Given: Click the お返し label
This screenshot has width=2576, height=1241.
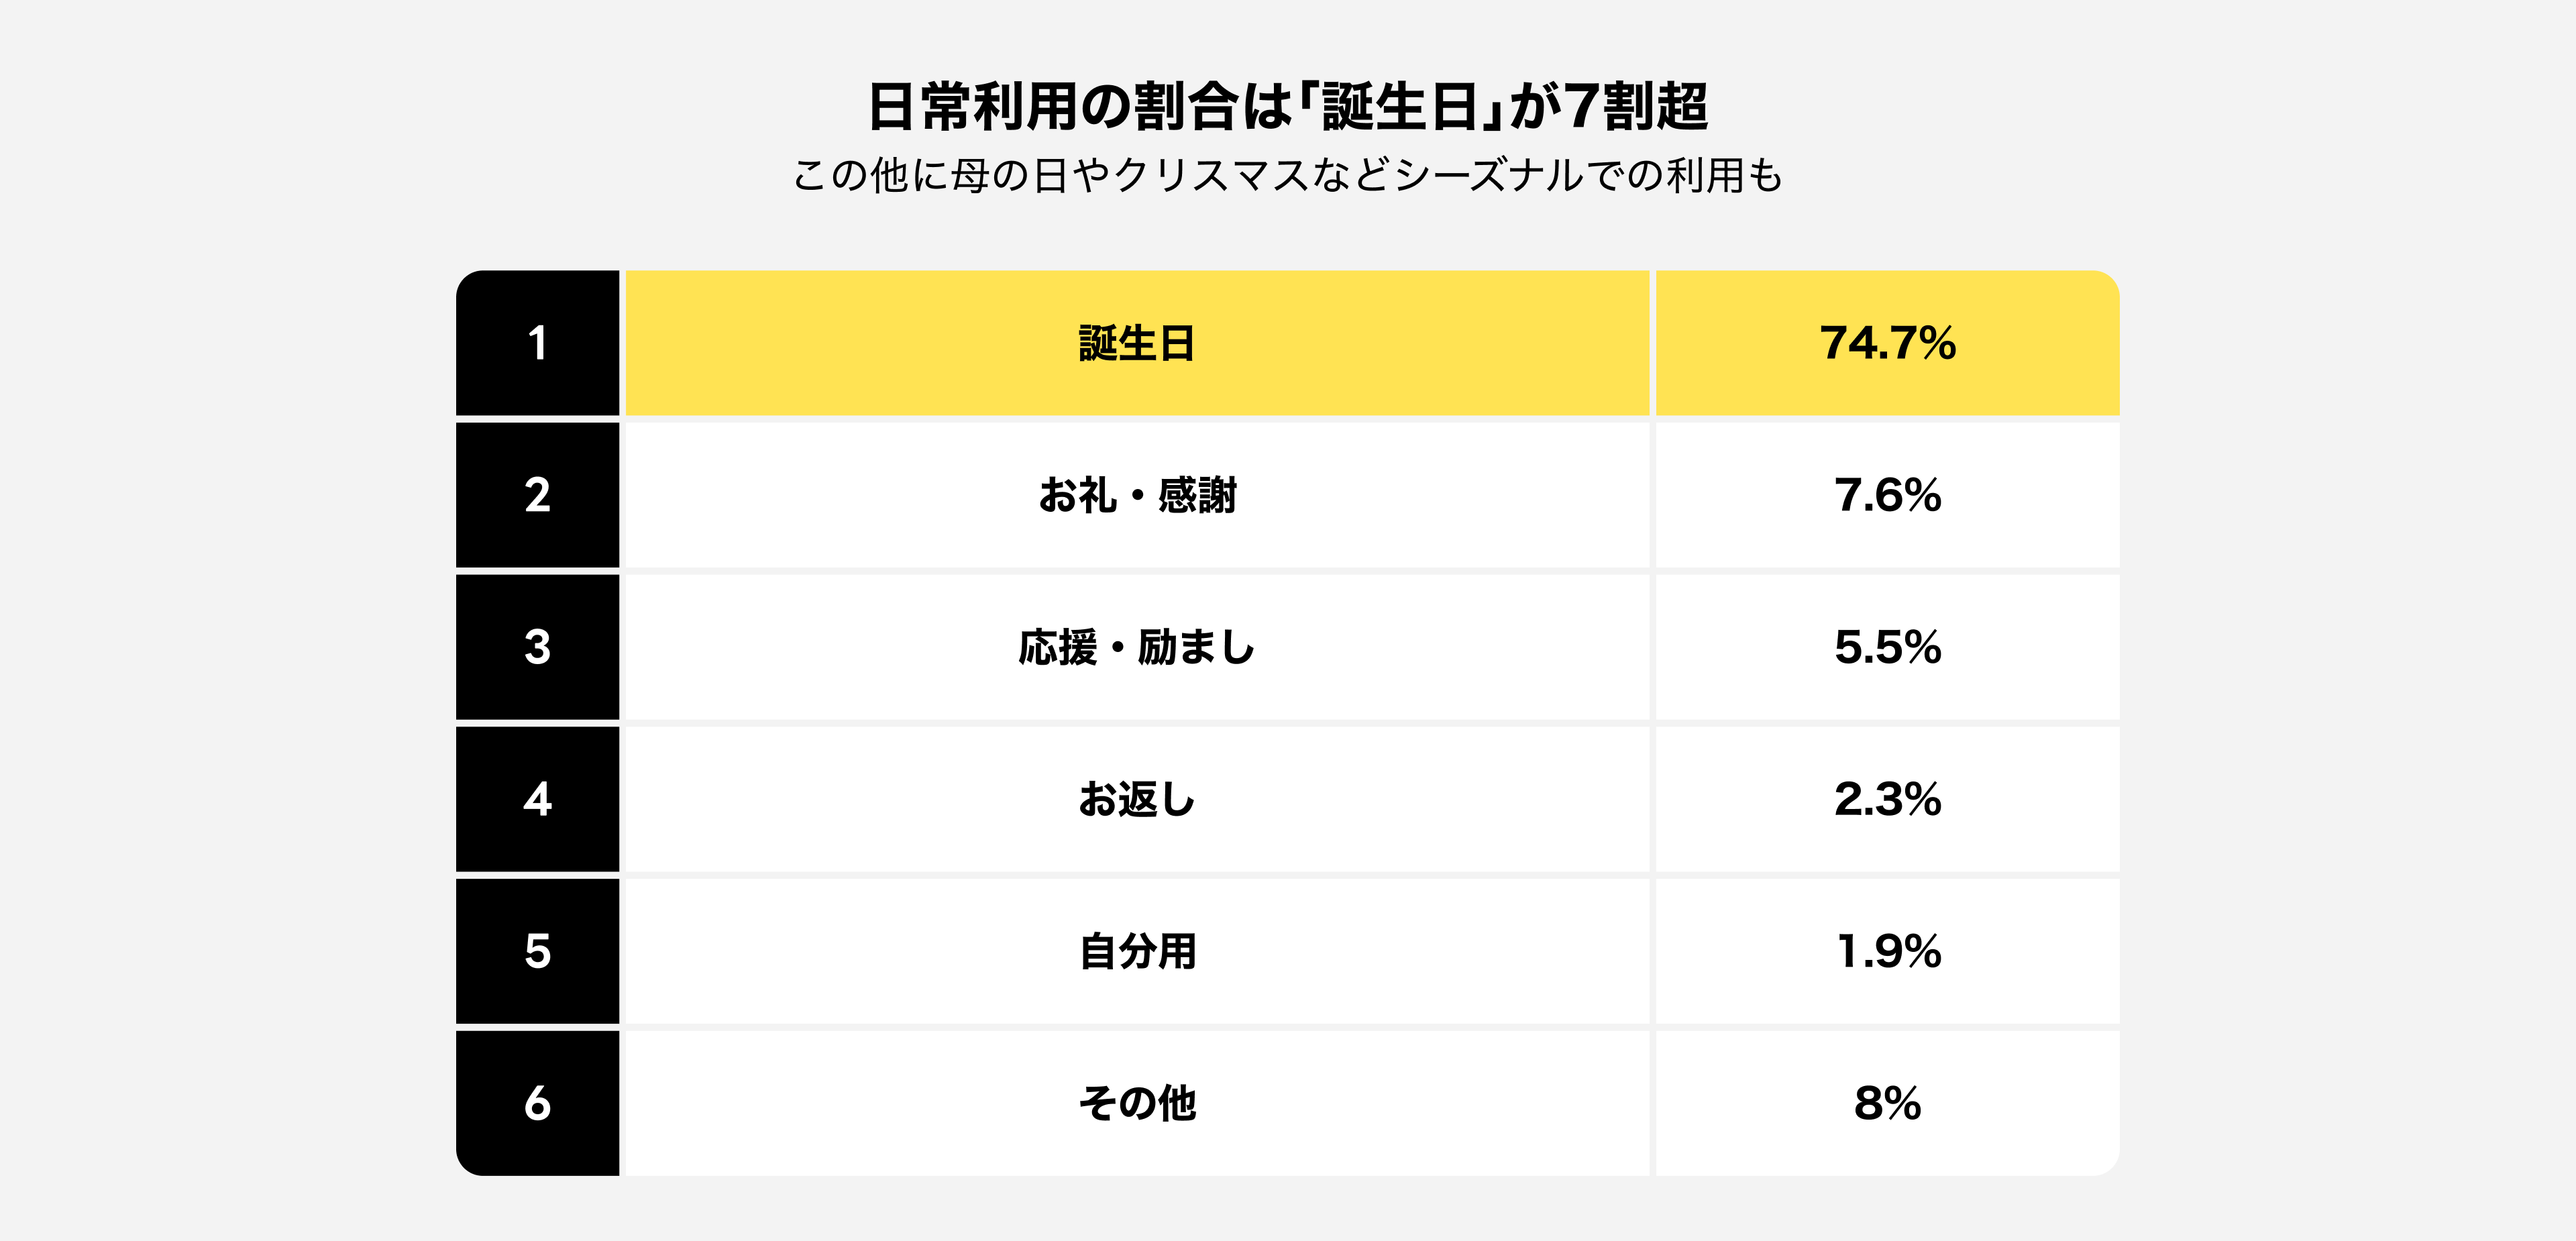Looking at the screenshot, I should [1137, 799].
